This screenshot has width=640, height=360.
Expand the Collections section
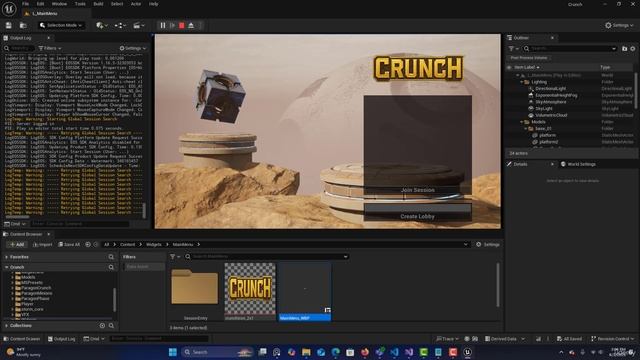tap(7, 326)
